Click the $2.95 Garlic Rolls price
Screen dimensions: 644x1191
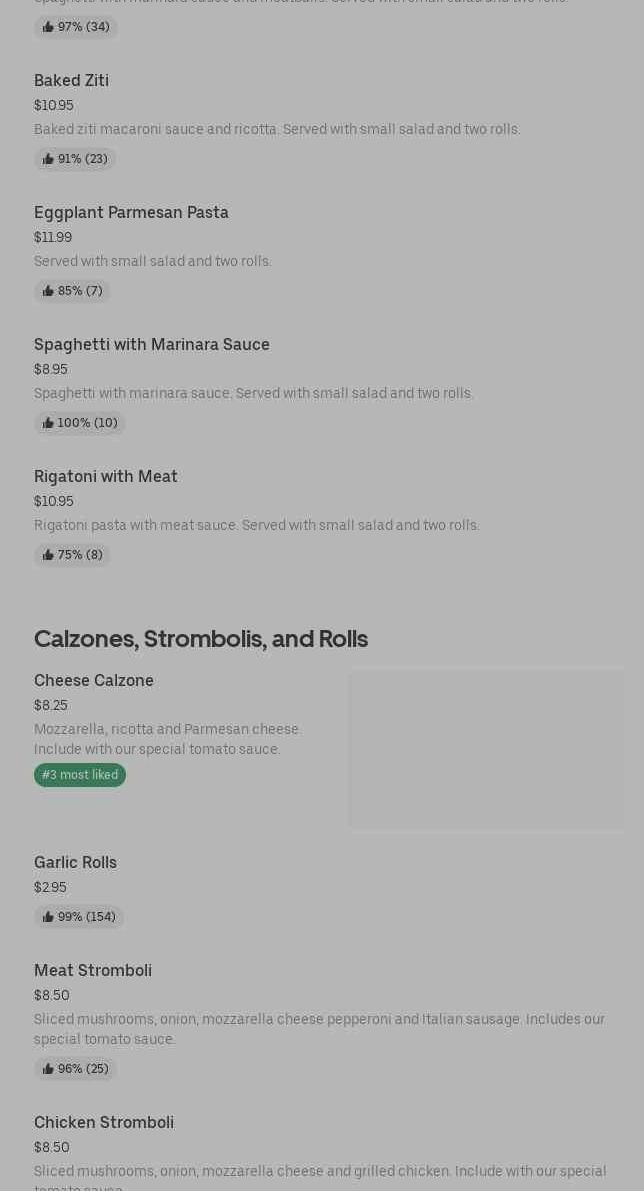click(x=50, y=887)
